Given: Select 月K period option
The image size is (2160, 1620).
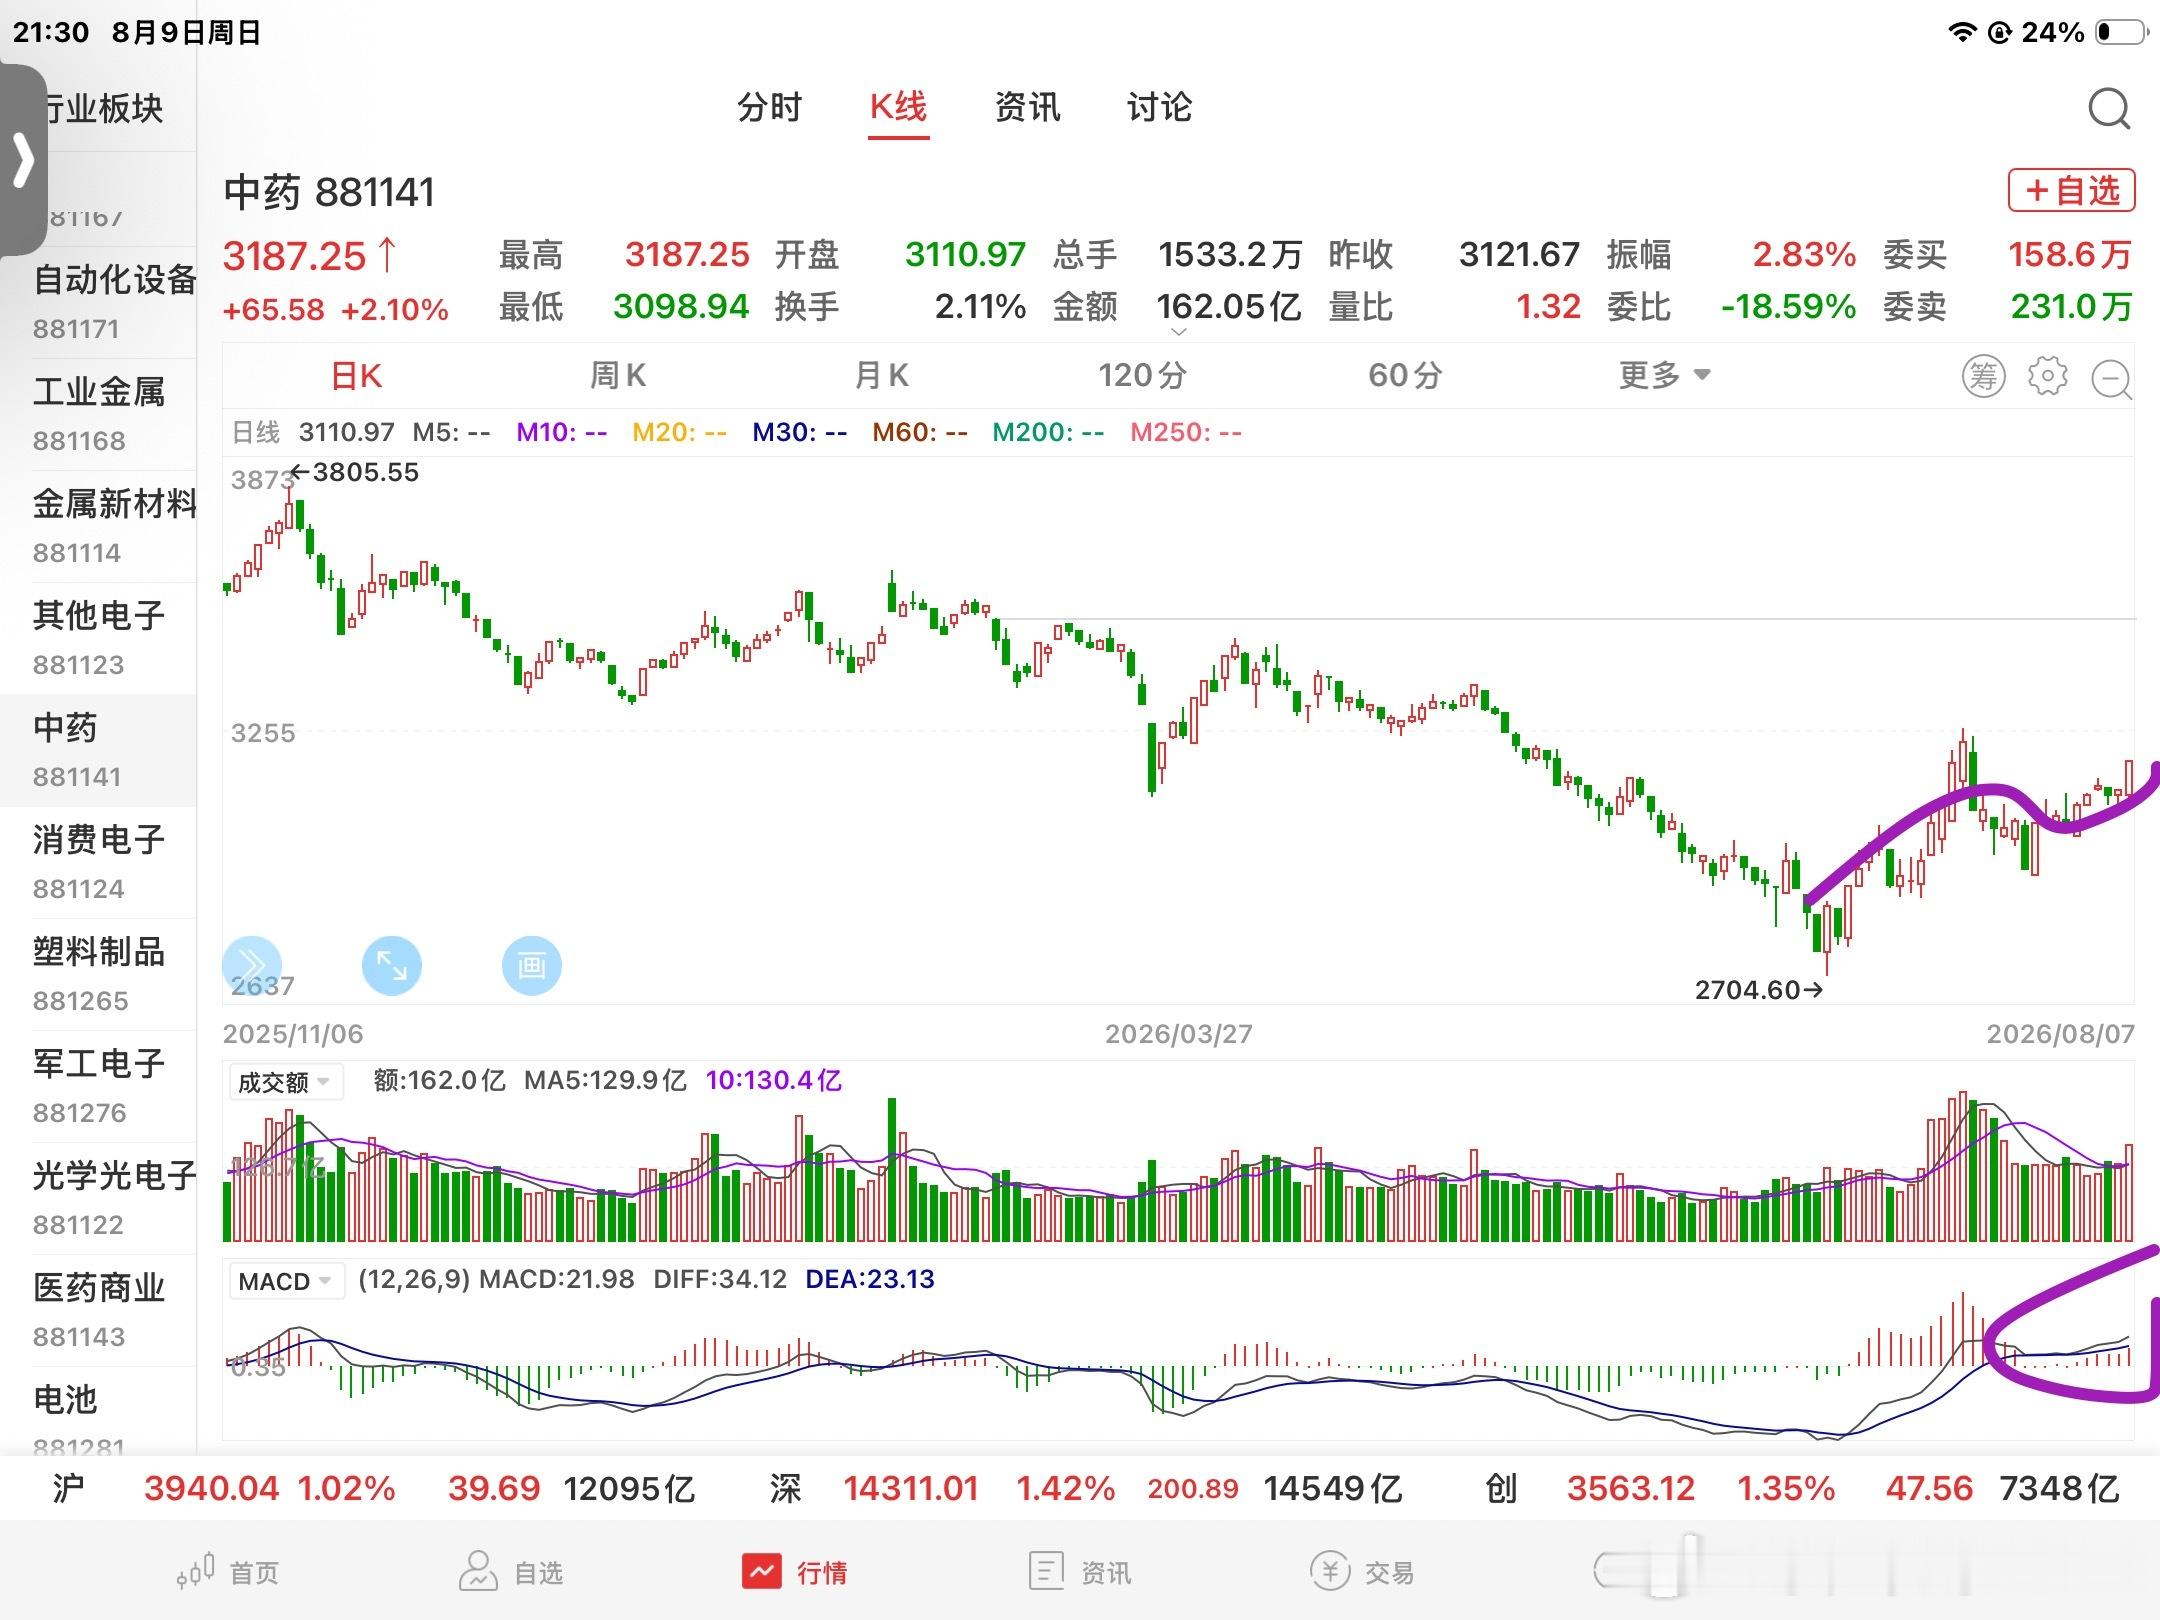Looking at the screenshot, I should pyautogui.click(x=881, y=375).
